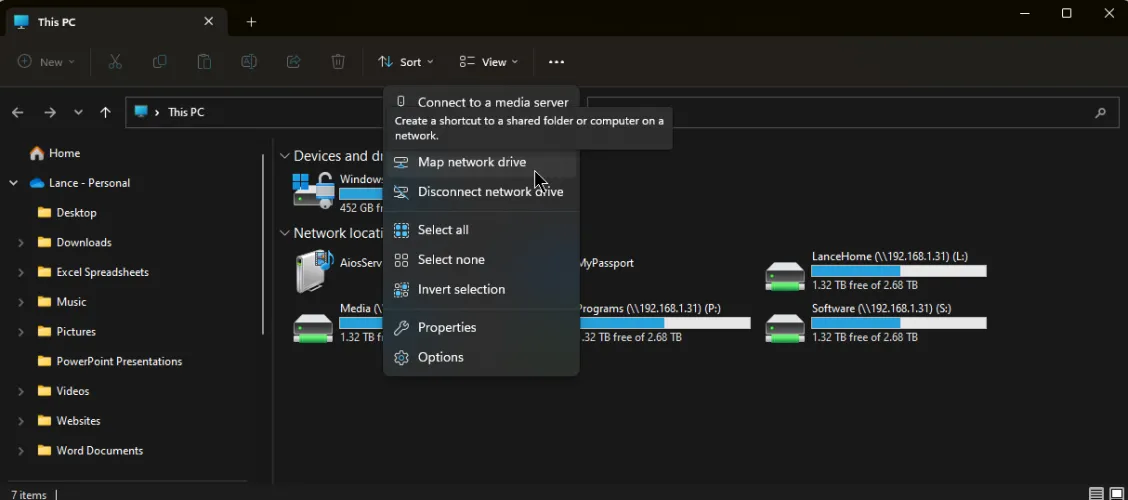
Task: Collapse the Lance - Personal OneDrive tree
Action: point(14,183)
